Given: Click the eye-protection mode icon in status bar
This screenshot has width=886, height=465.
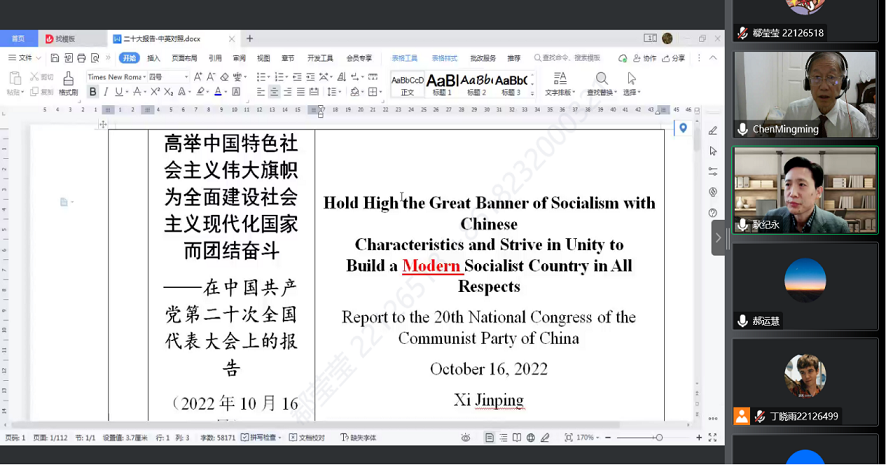Looking at the screenshot, I should (466, 437).
